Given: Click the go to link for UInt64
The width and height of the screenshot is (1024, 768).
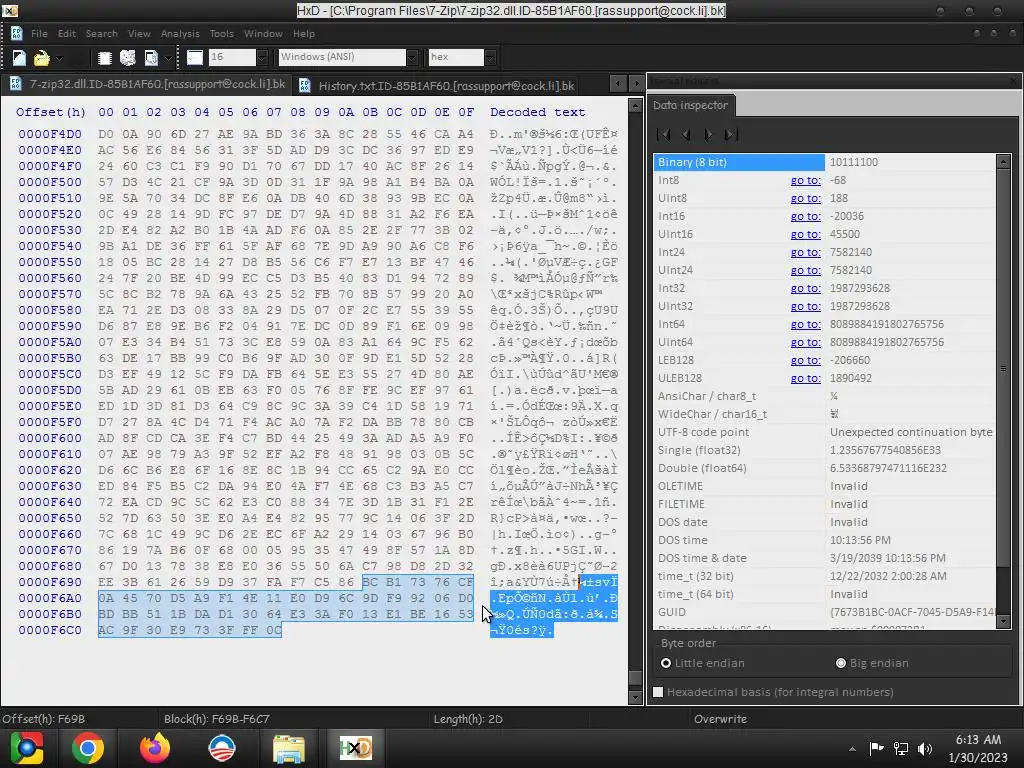Looking at the screenshot, I should coord(805,342).
